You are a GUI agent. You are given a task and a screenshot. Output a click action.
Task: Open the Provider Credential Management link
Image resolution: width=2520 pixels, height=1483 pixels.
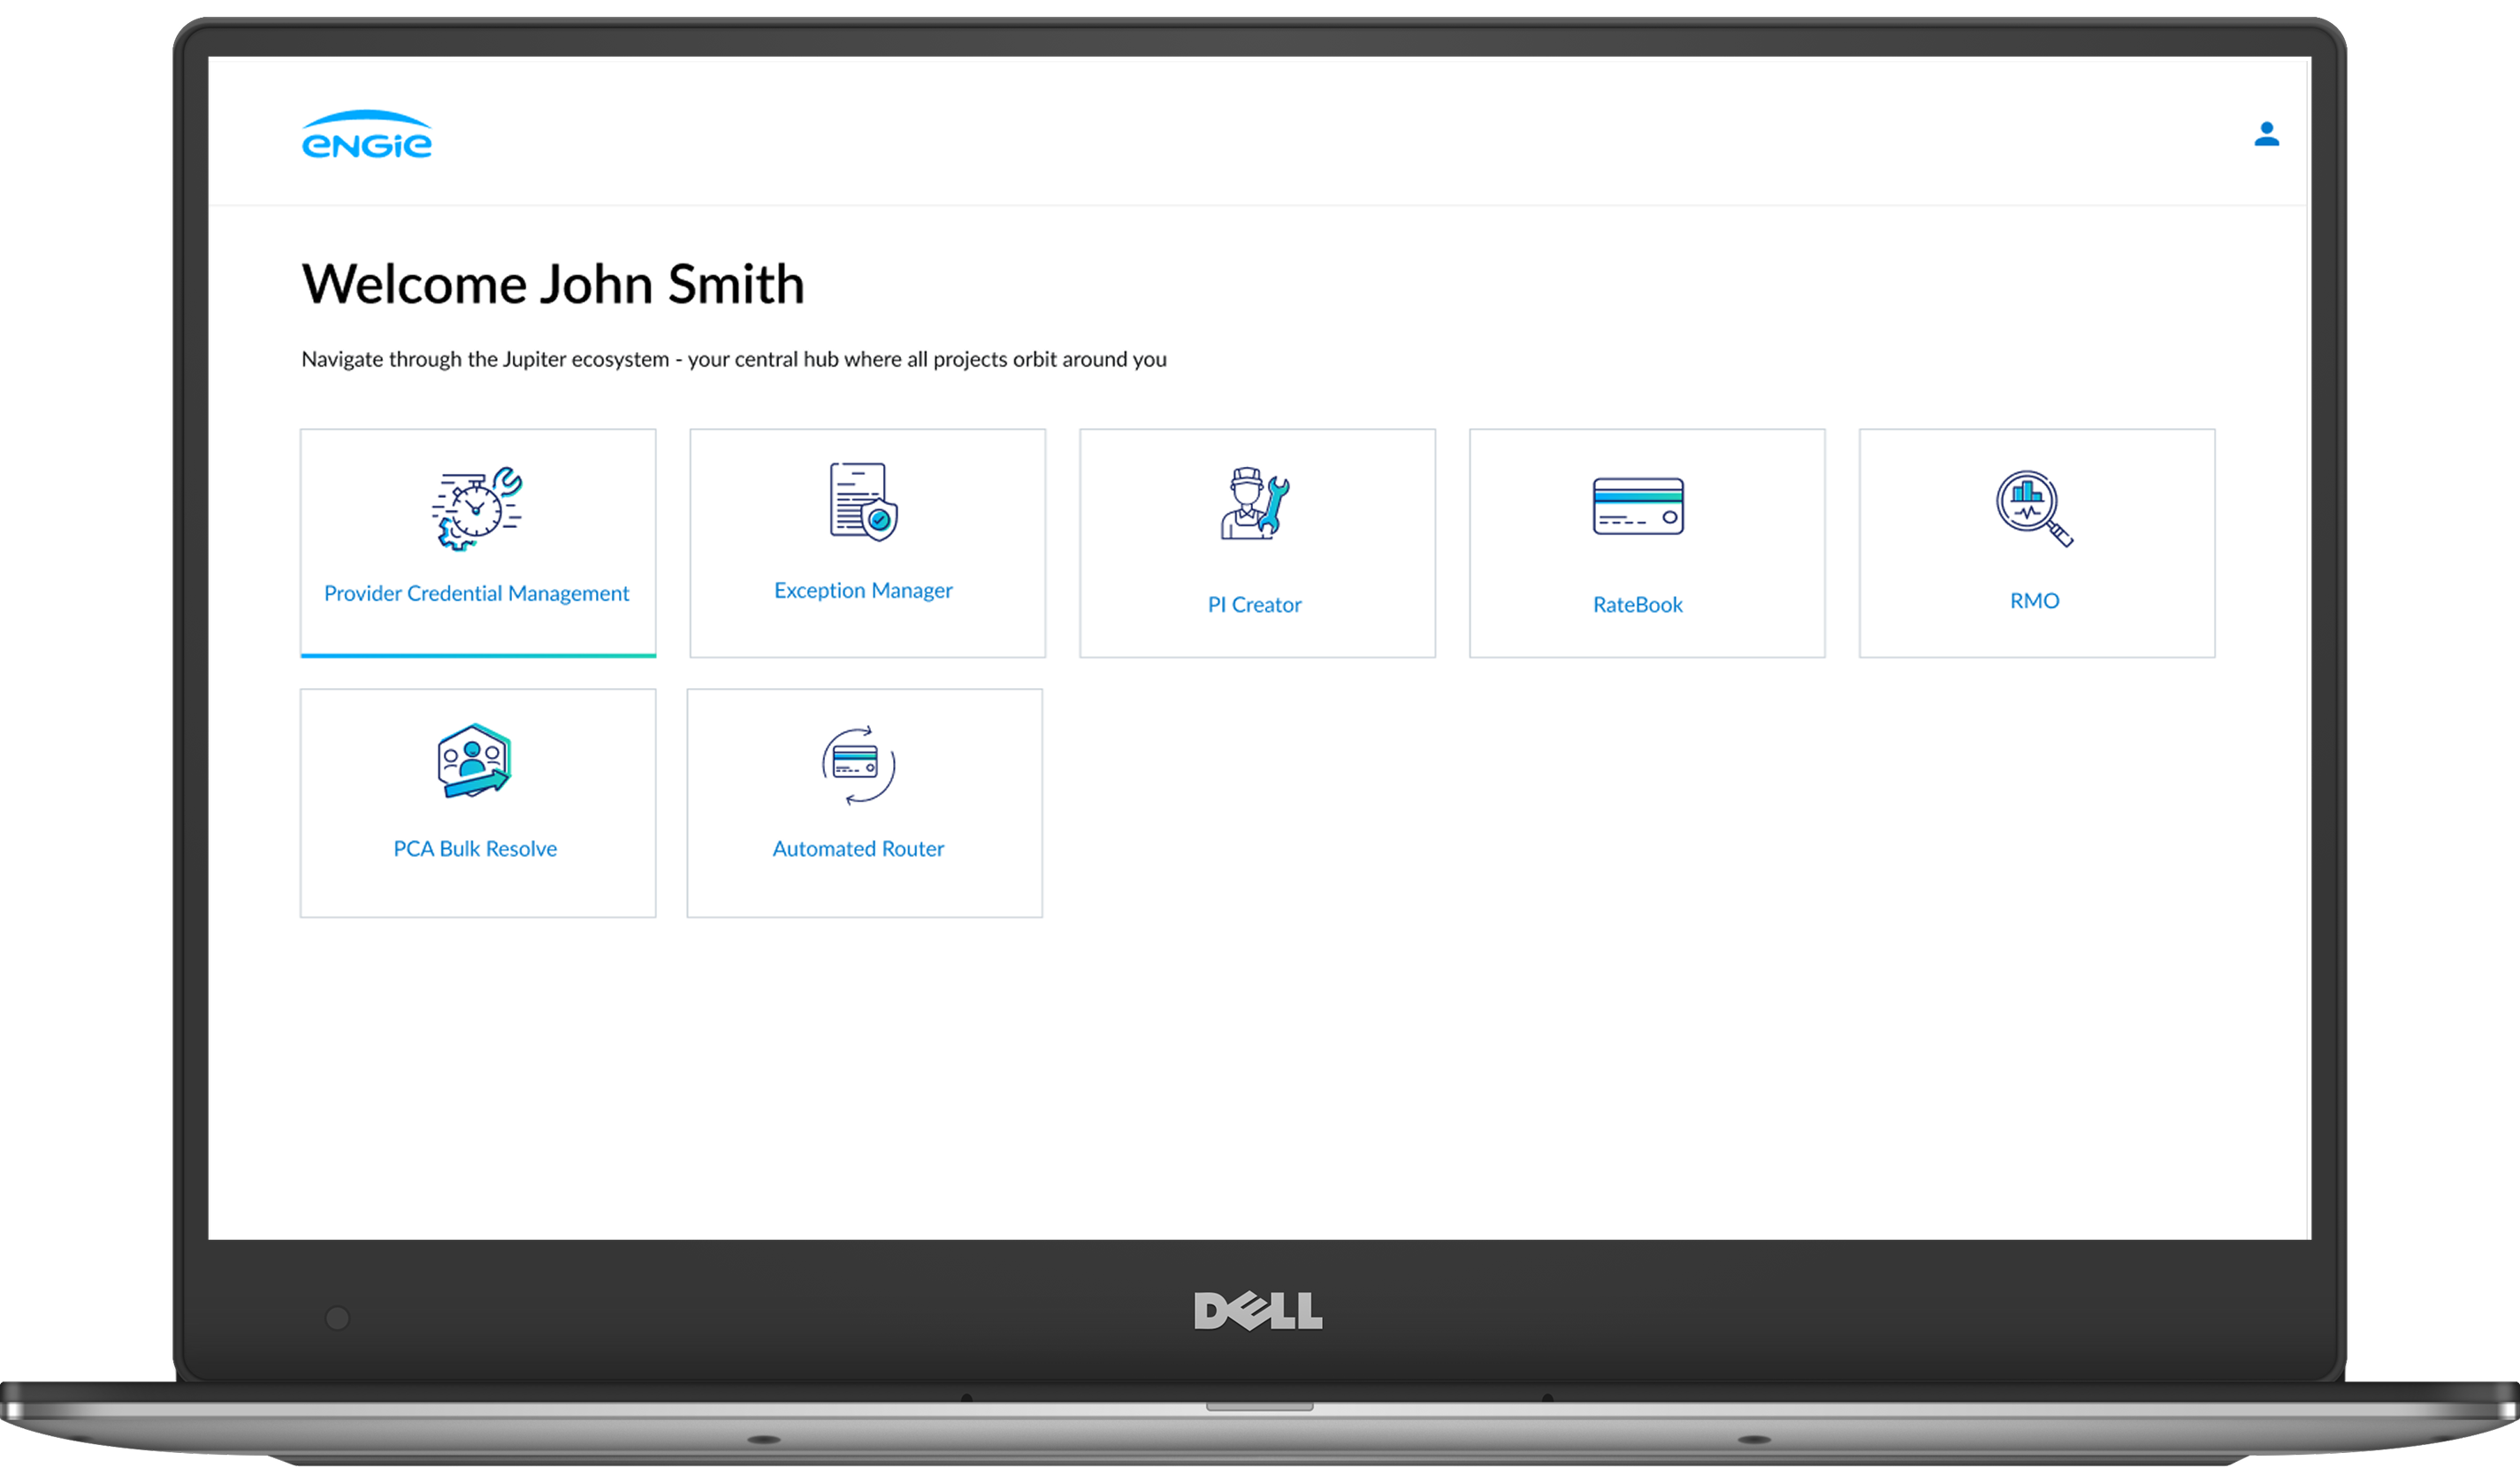476,592
